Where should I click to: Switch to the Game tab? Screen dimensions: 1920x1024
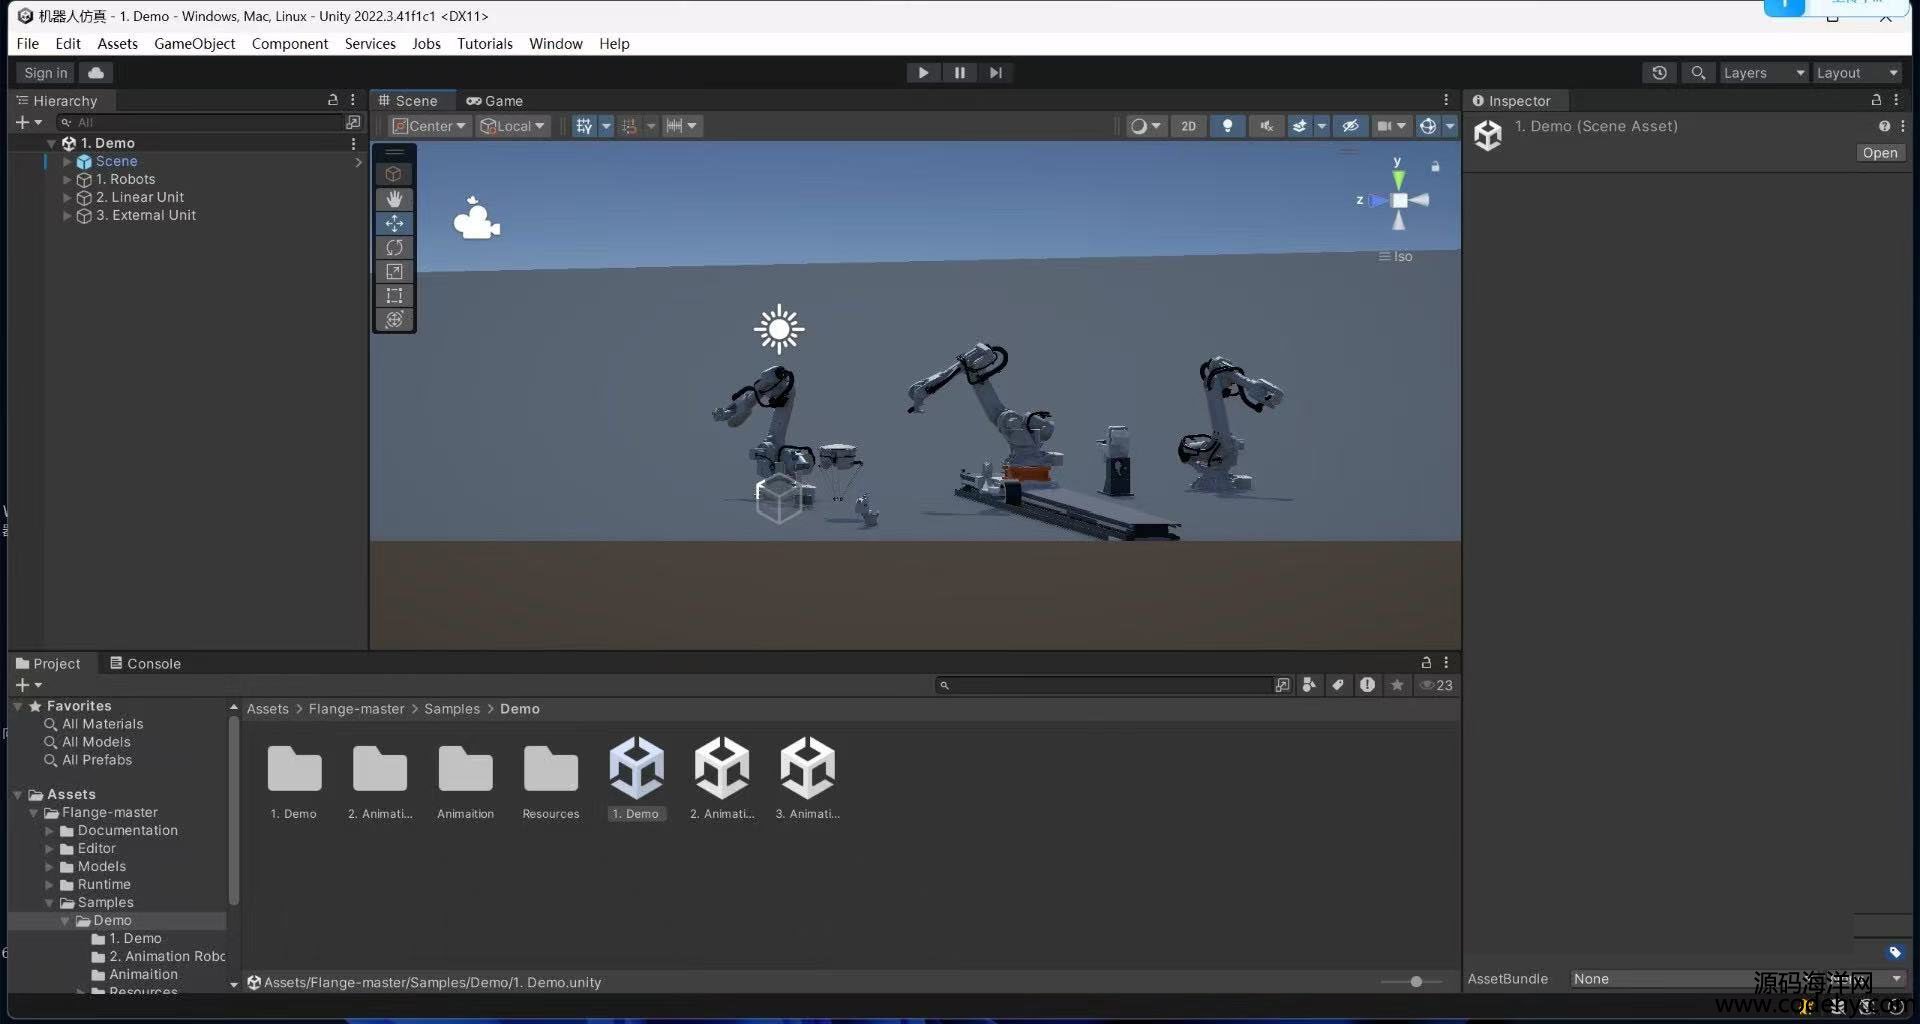tap(495, 100)
